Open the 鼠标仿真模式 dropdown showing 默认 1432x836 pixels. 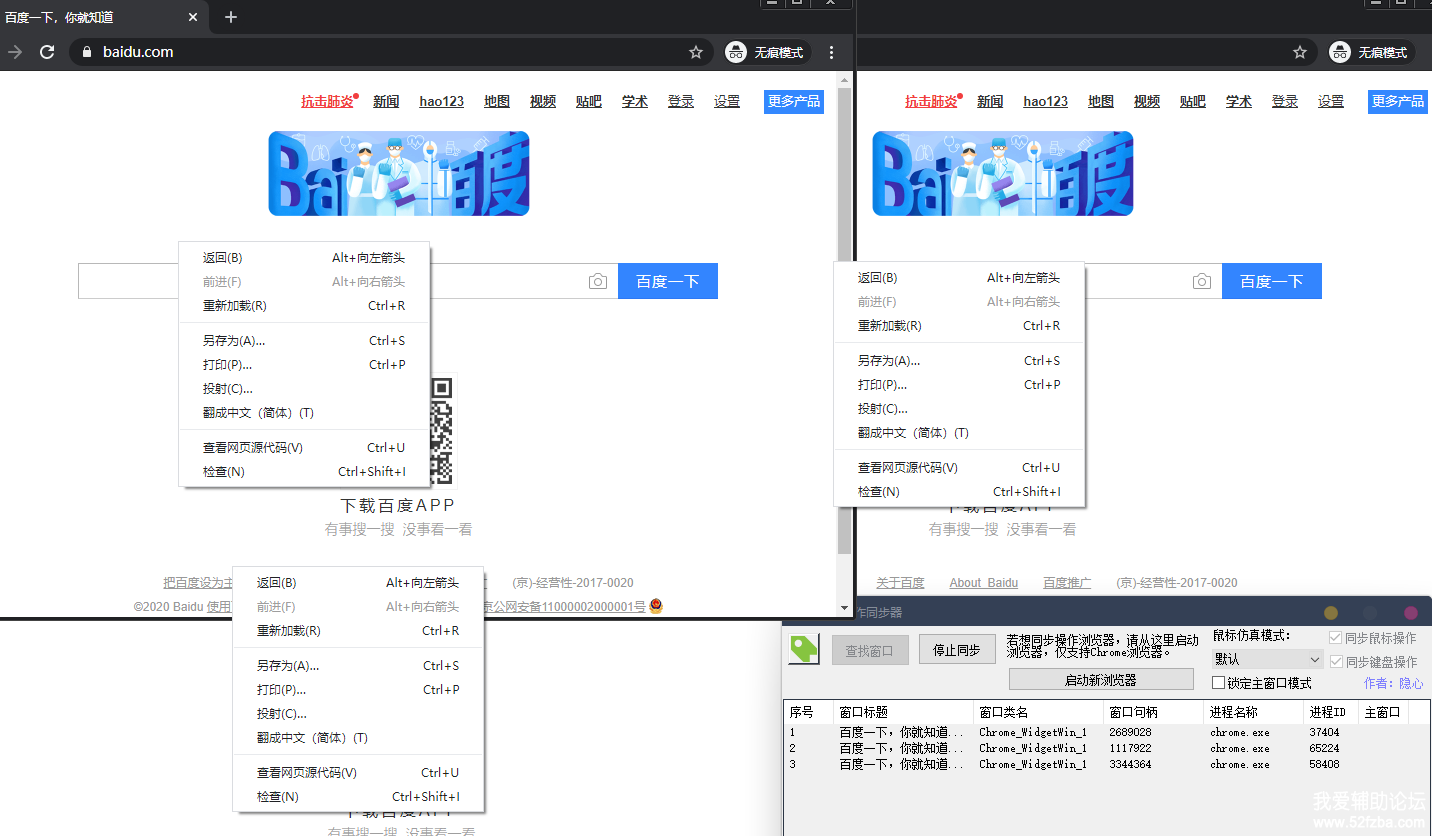pyautogui.click(x=1268, y=660)
